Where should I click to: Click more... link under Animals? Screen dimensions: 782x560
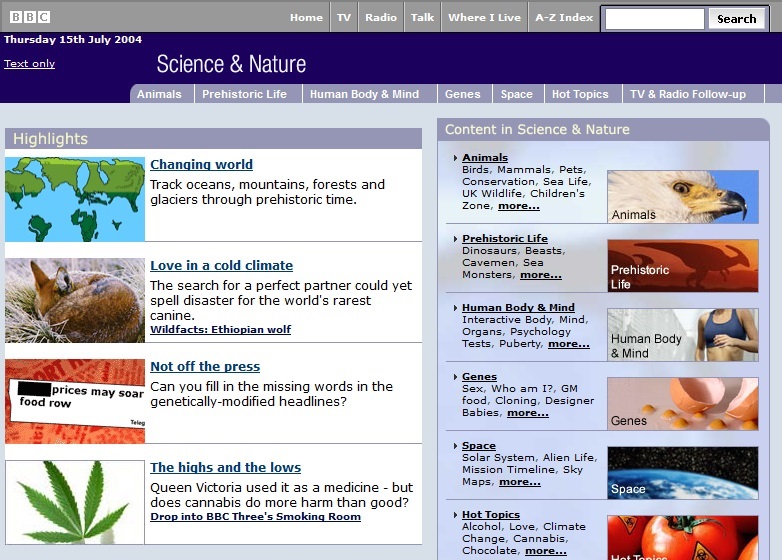click(519, 206)
